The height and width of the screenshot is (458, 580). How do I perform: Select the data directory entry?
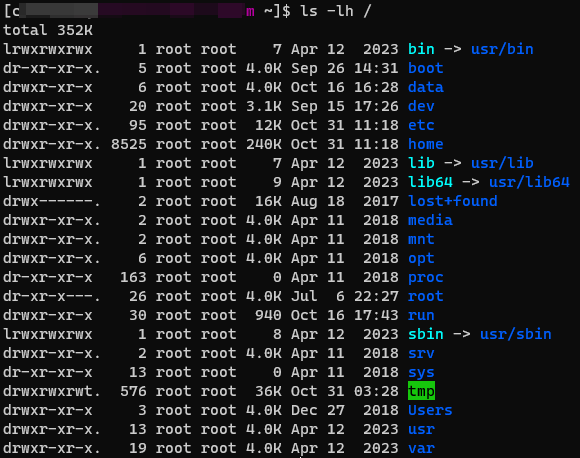[425, 87]
